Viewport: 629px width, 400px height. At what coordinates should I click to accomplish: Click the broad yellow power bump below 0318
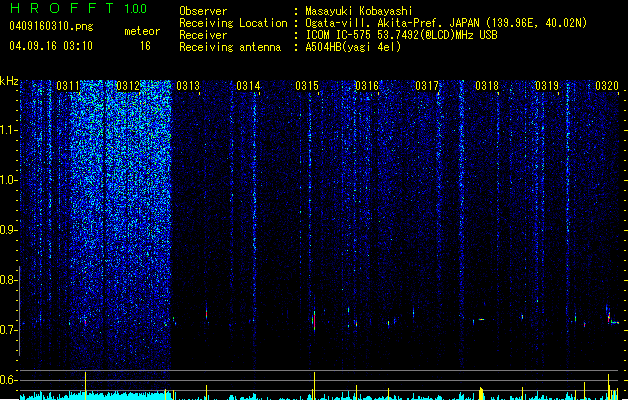pyautogui.click(x=481, y=393)
